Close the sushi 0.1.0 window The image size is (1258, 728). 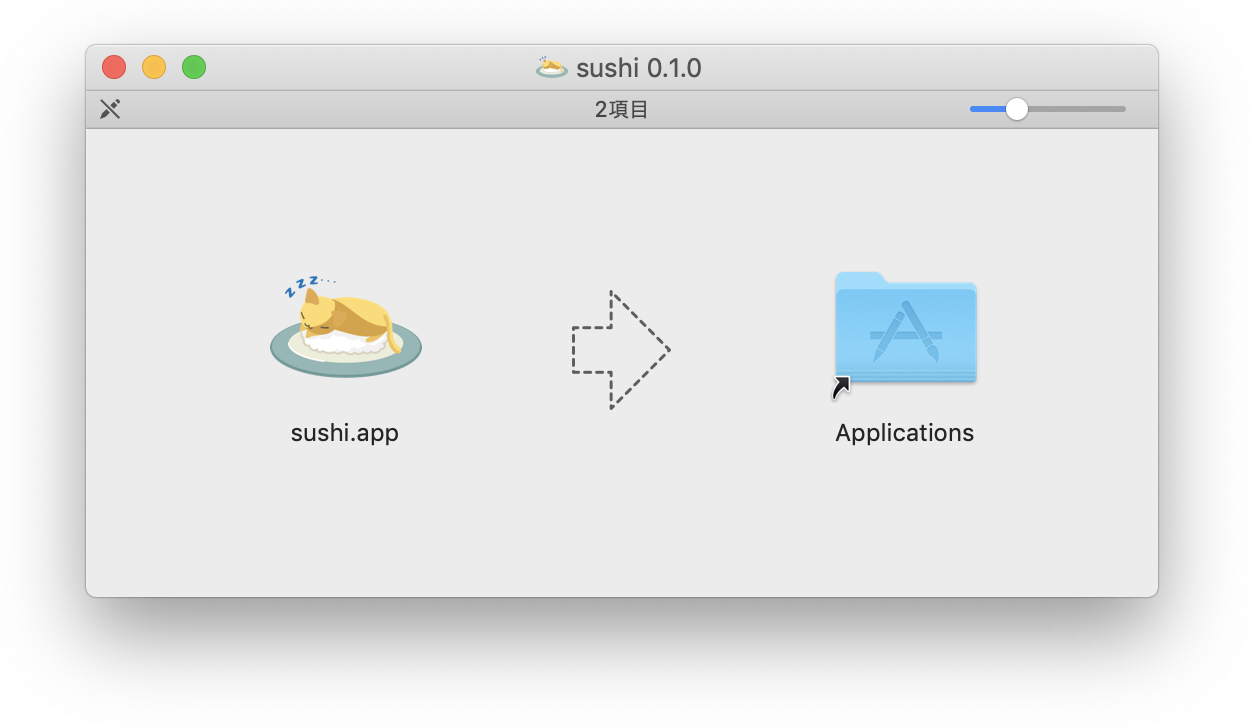[114, 67]
